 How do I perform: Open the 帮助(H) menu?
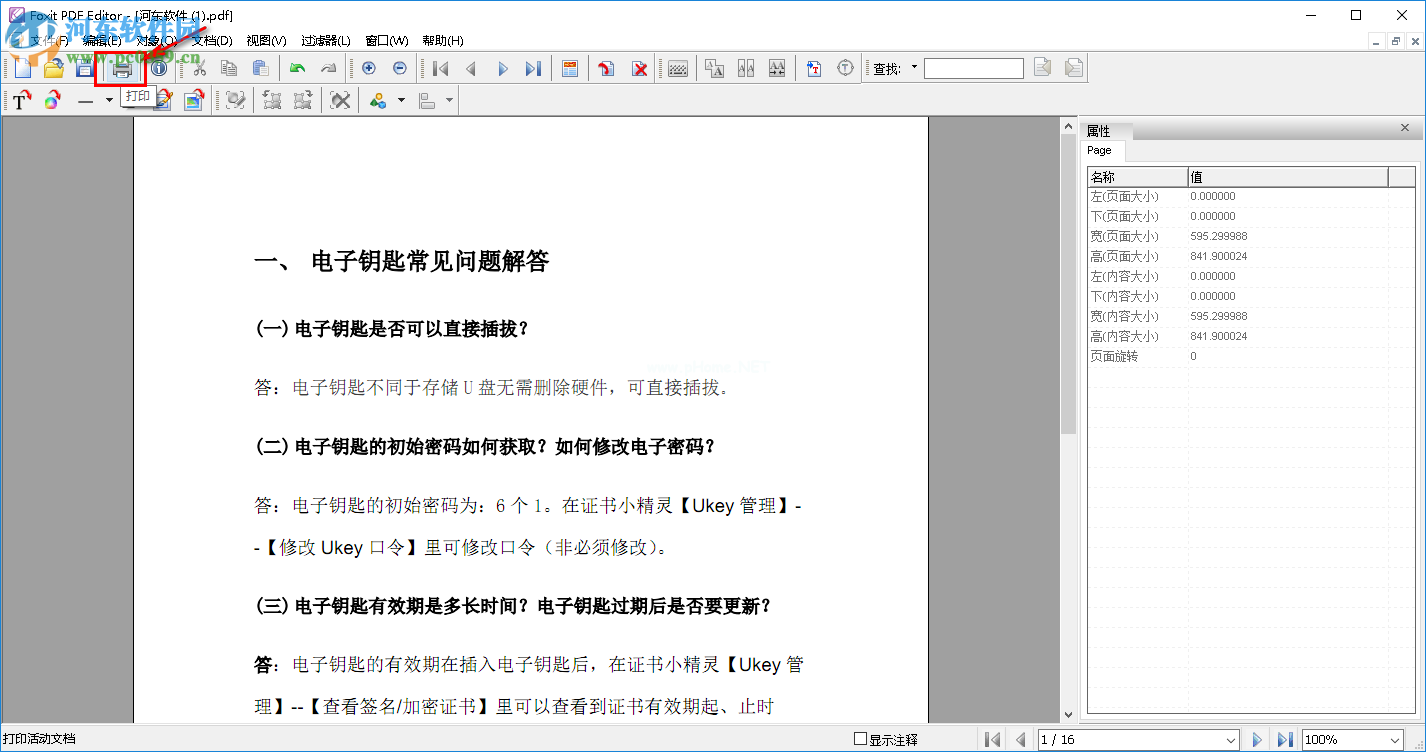443,41
